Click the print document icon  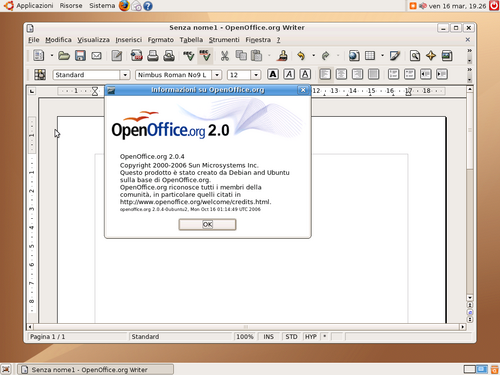tap(153, 56)
